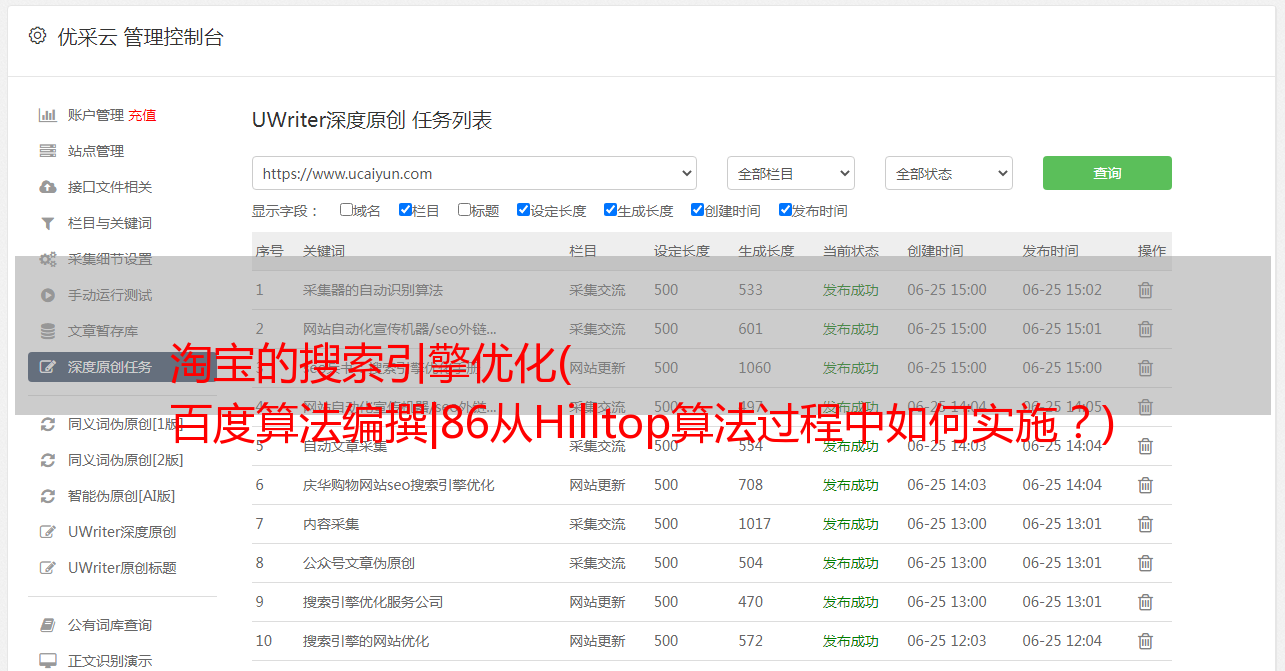
Task: Delete the 搜索引擎的网站优化 task
Action: [1145, 641]
